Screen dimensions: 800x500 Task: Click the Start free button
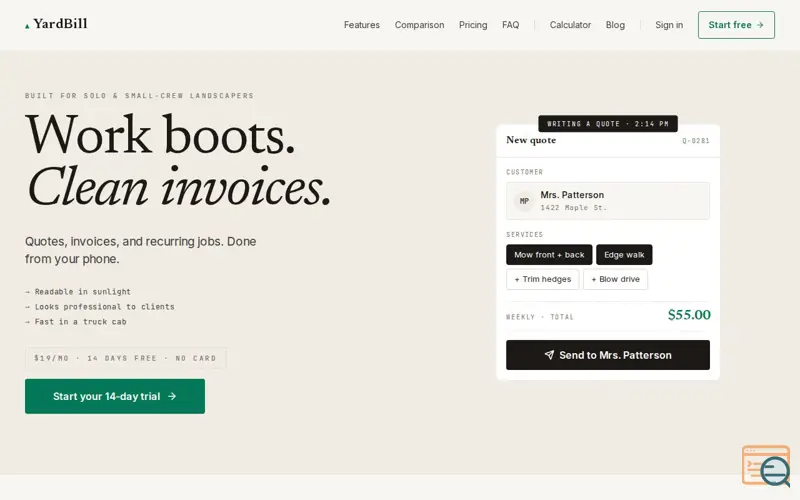point(736,25)
